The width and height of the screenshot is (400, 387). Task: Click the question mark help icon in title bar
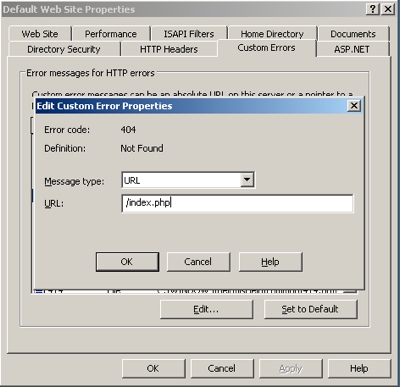(x=373, y=9)
